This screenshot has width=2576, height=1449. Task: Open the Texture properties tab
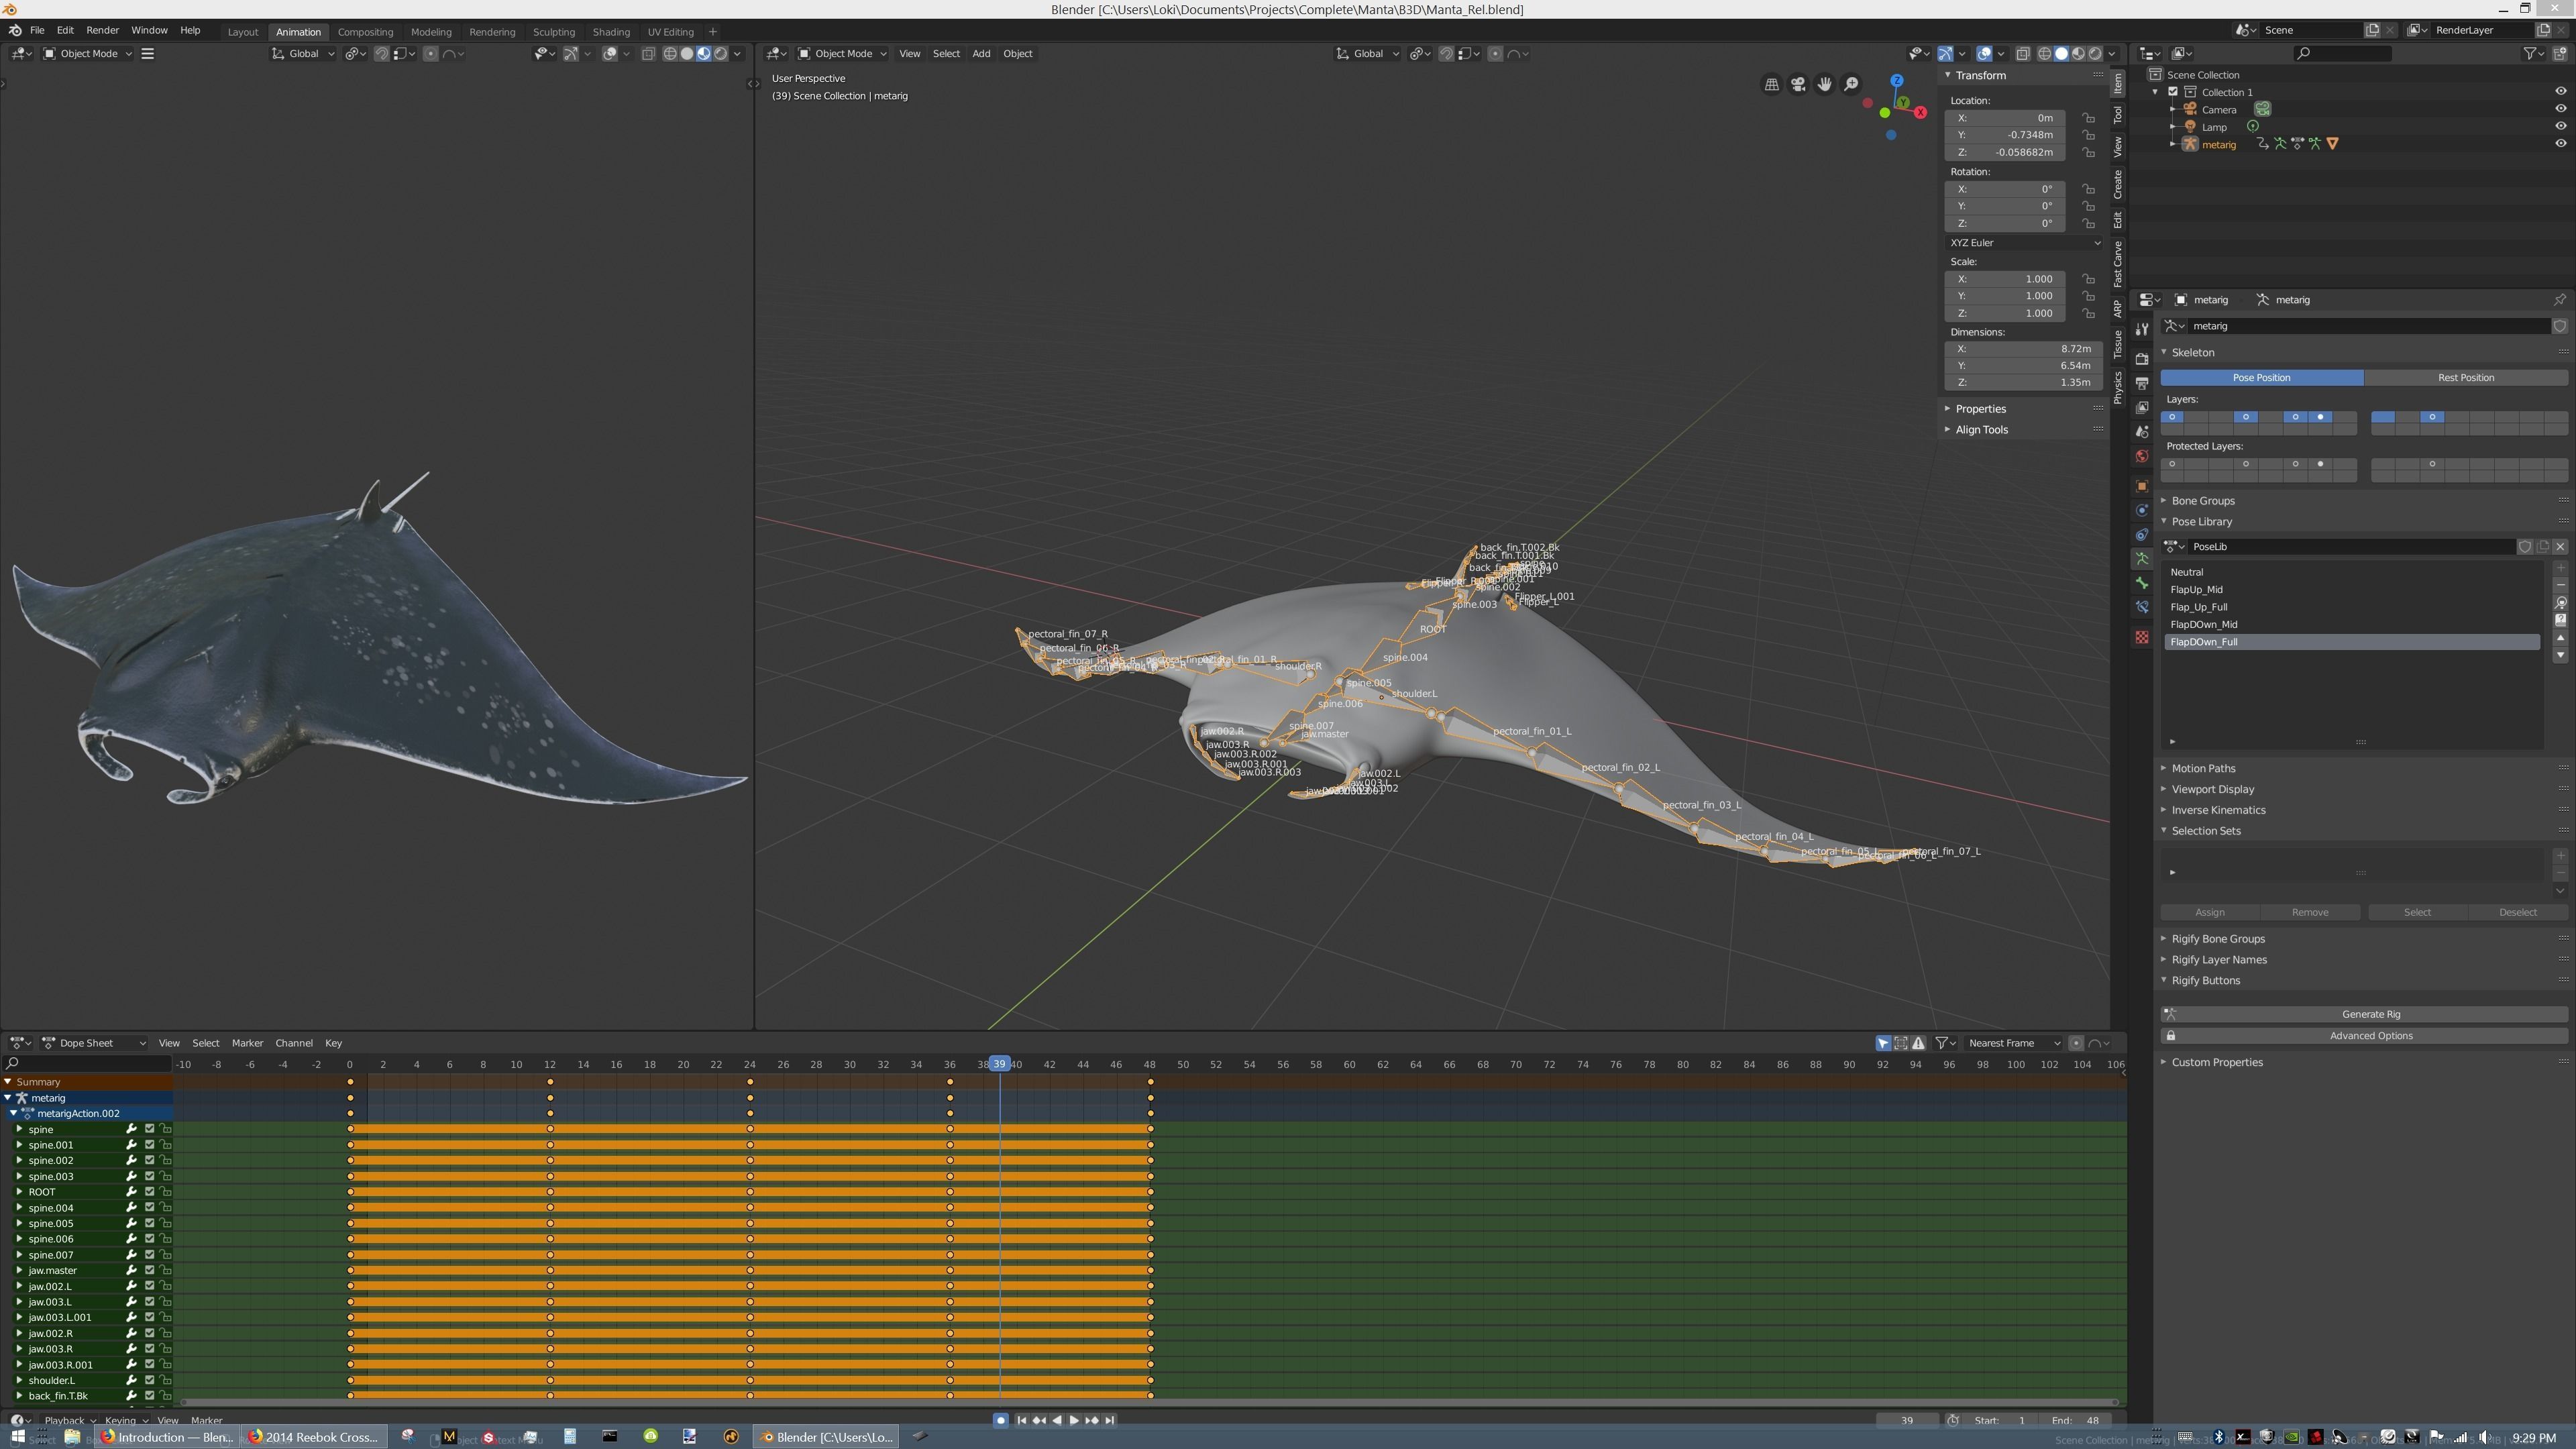[2142, 637]
